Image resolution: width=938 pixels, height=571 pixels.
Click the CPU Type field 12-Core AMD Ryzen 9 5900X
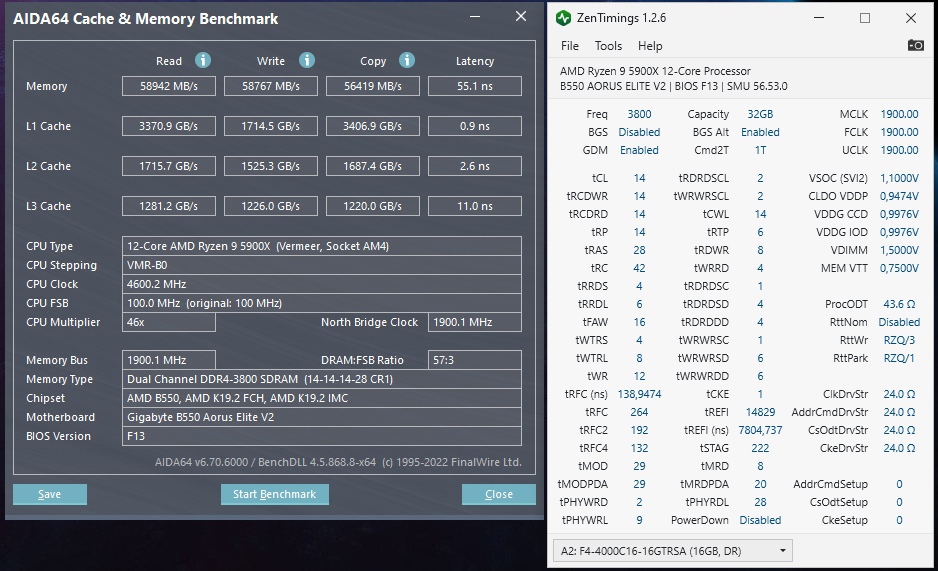pyautogui.click(x=322, y=246)
